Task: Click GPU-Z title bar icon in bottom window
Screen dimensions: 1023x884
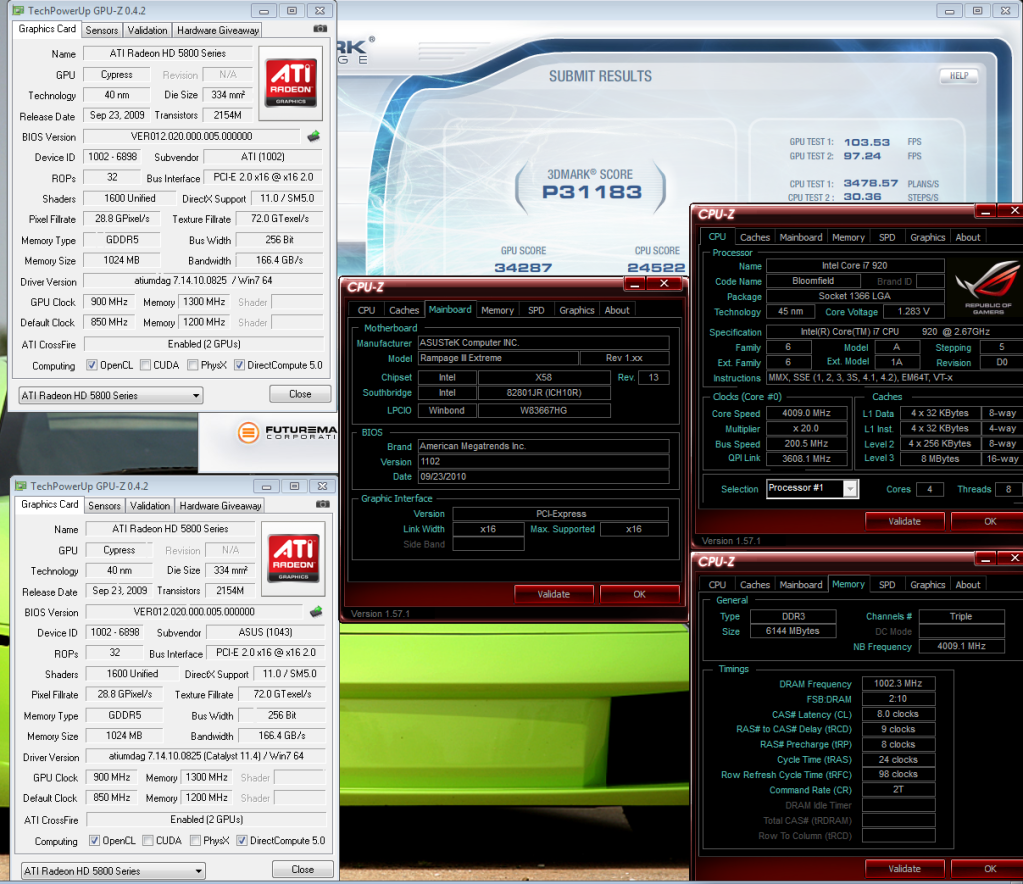Action: (x=21, y=486)
